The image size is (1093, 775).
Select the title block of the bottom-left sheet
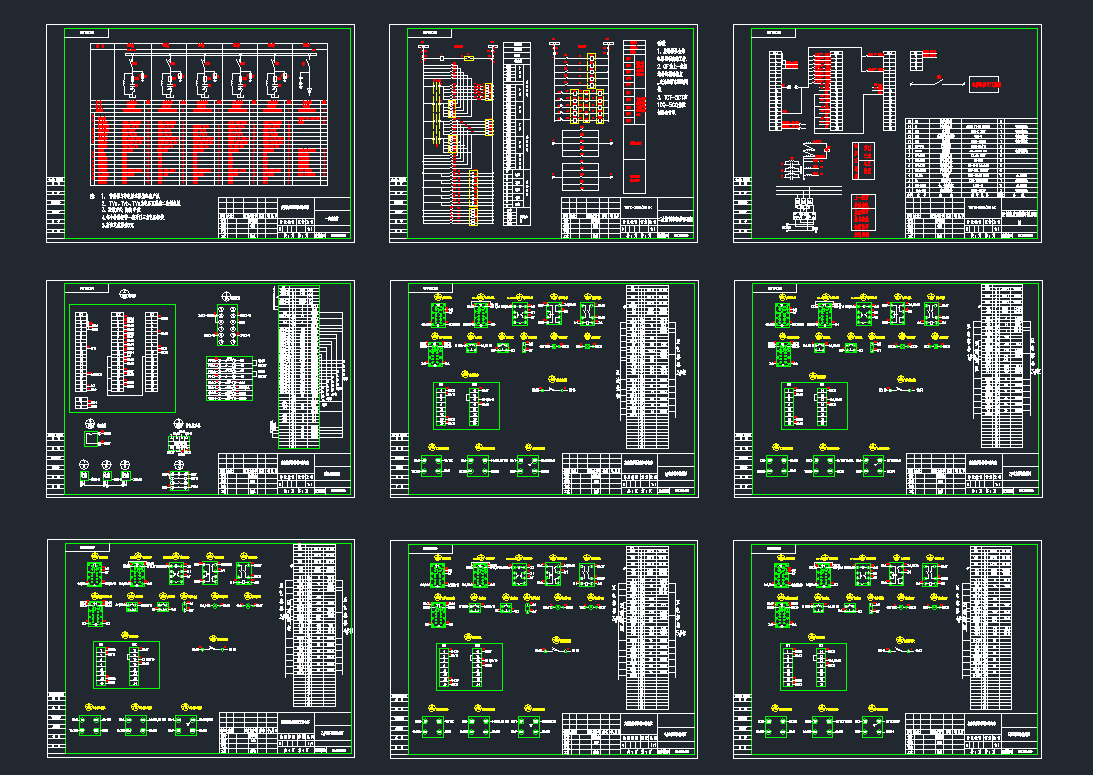coord(286,732)
